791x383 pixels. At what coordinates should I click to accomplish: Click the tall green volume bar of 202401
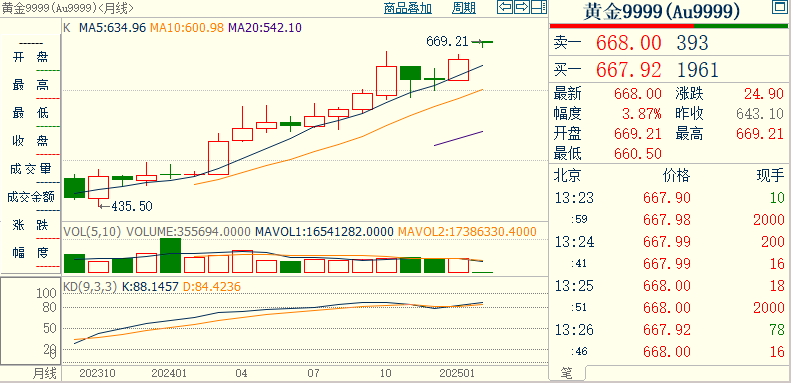[x=171, y=255]
